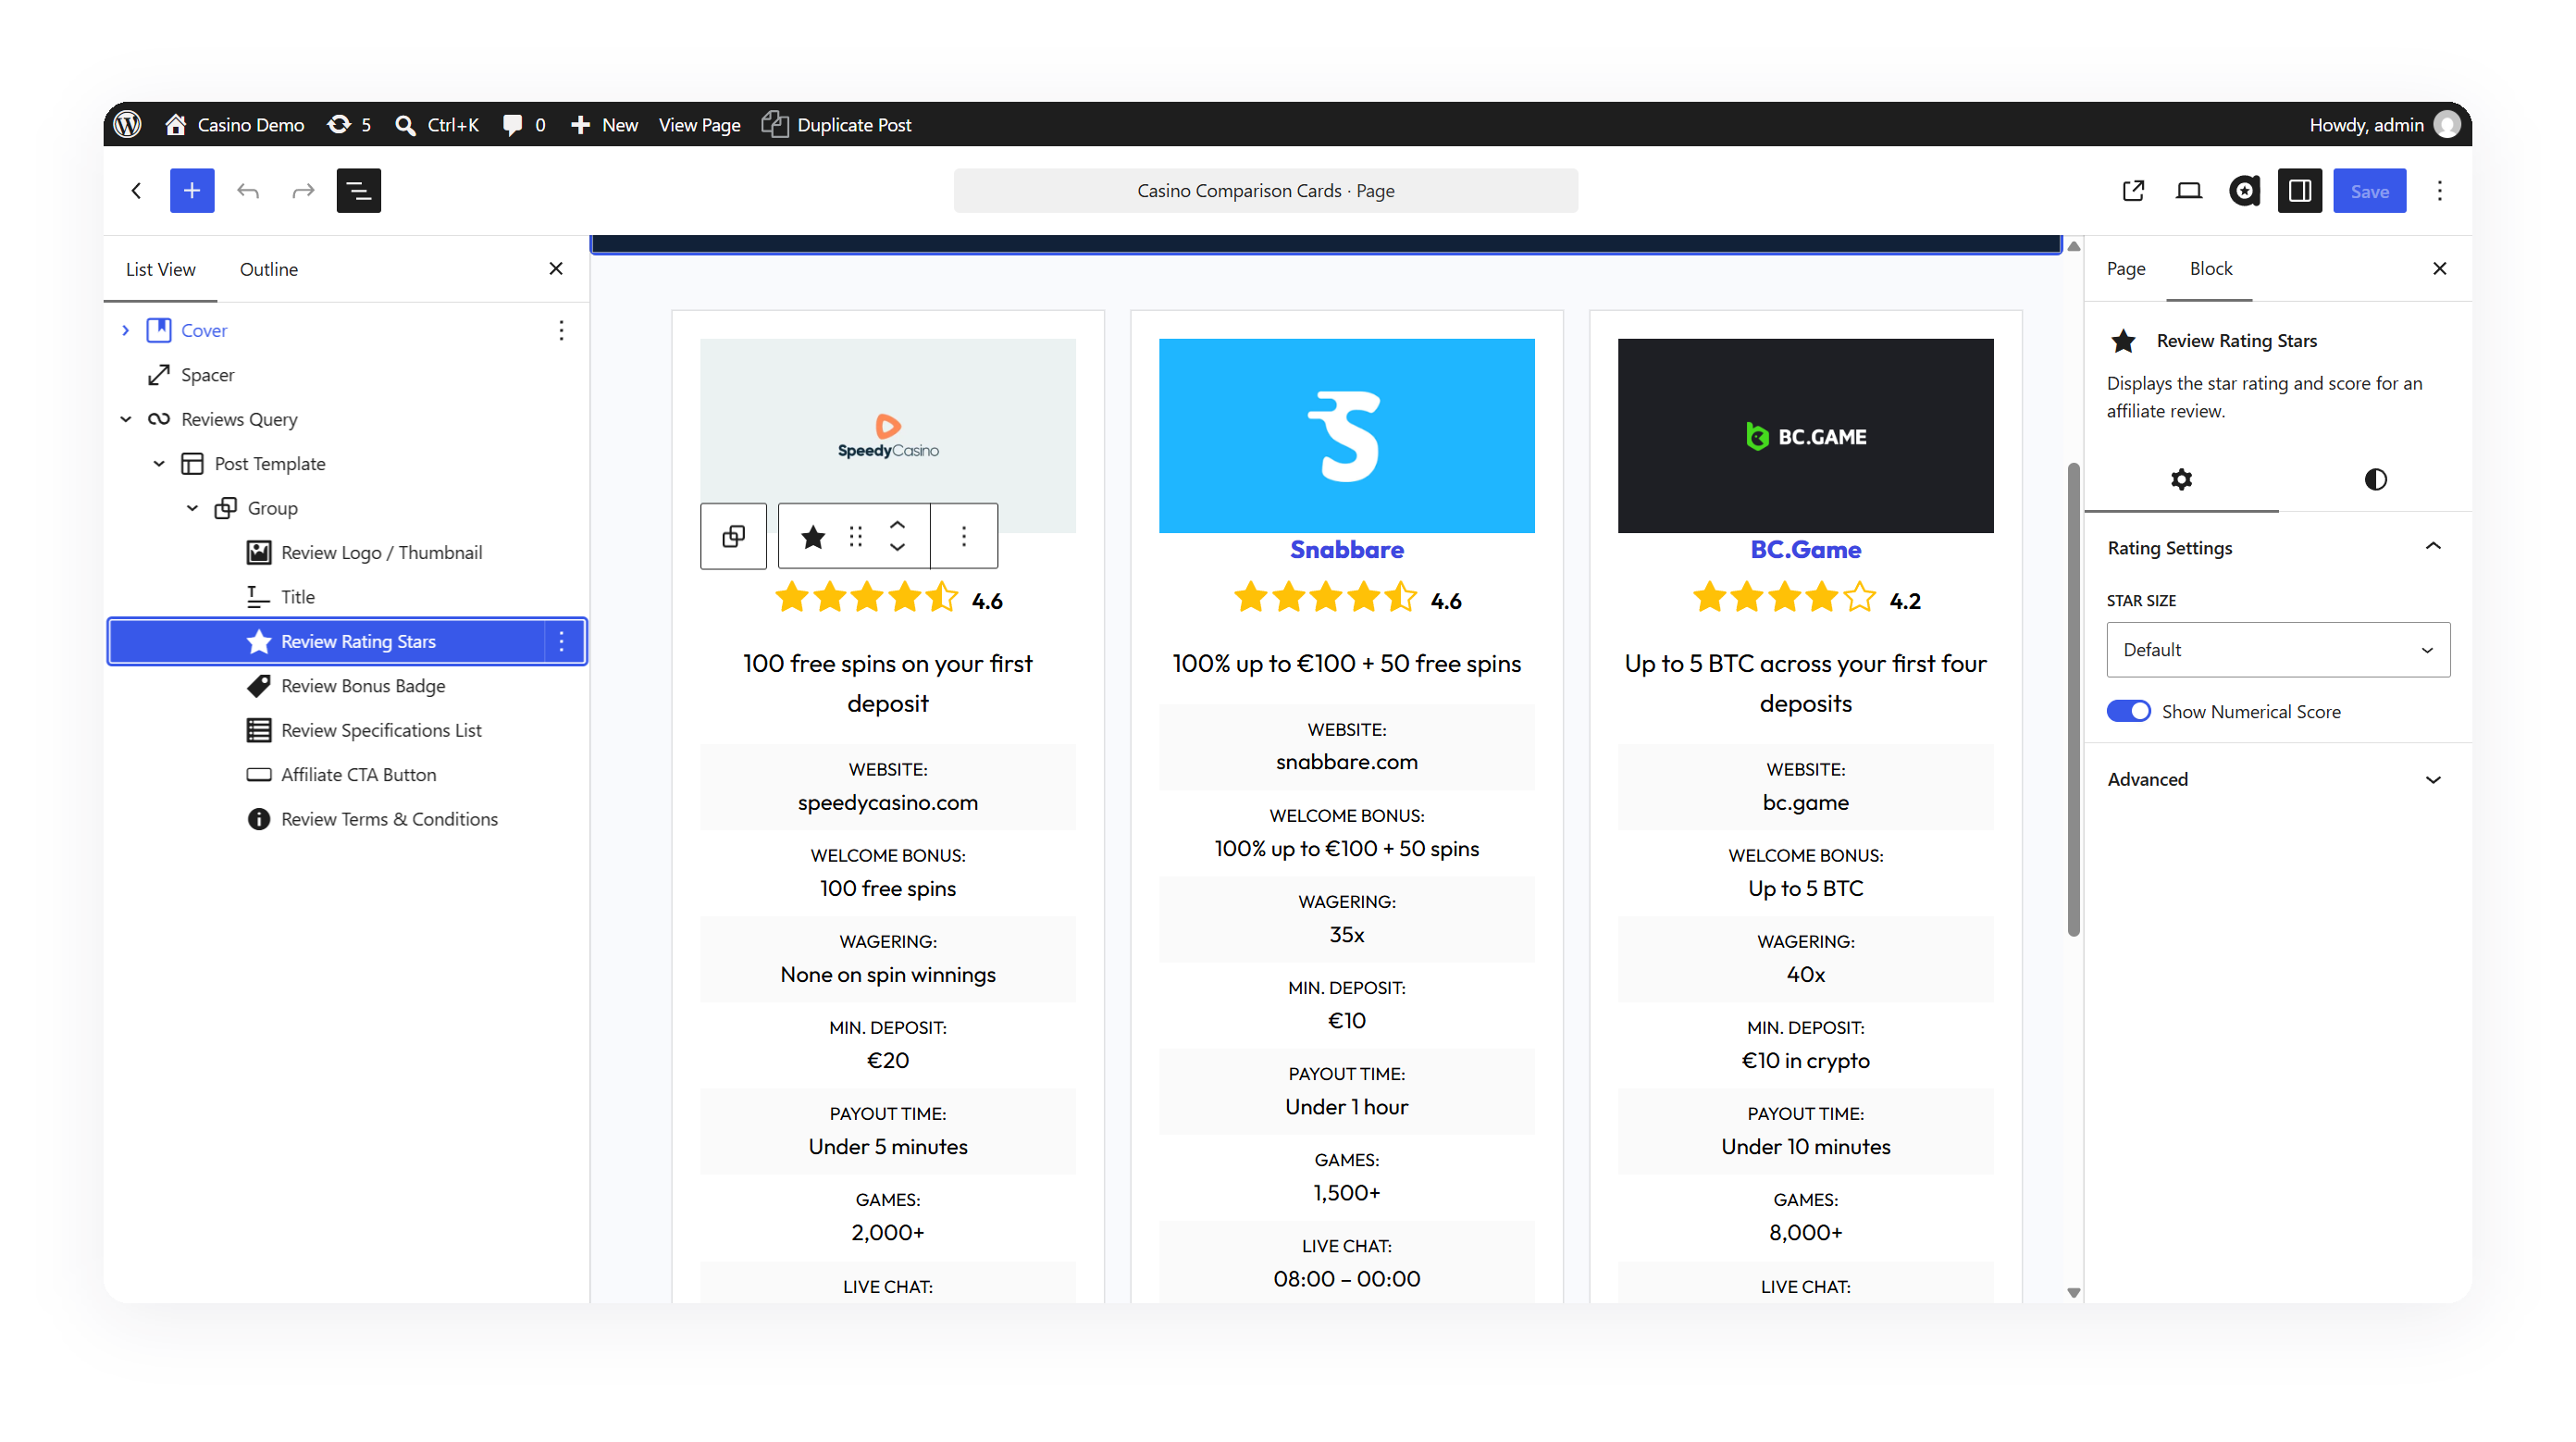
Task: Open the view page external link icon
Action: tap(2133, 190)
